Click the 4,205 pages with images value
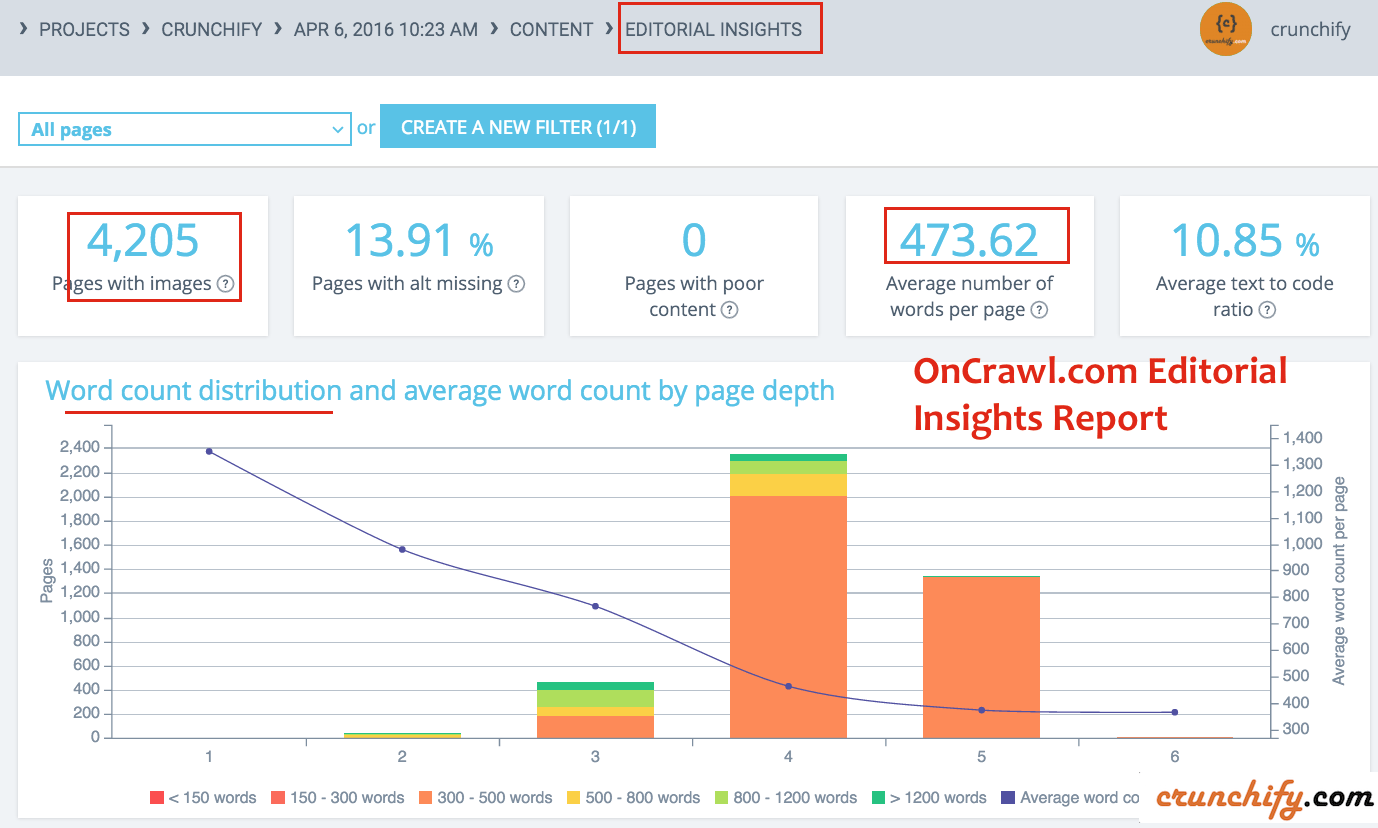This screenshot has width=1378, height=828. coord(143,241)
